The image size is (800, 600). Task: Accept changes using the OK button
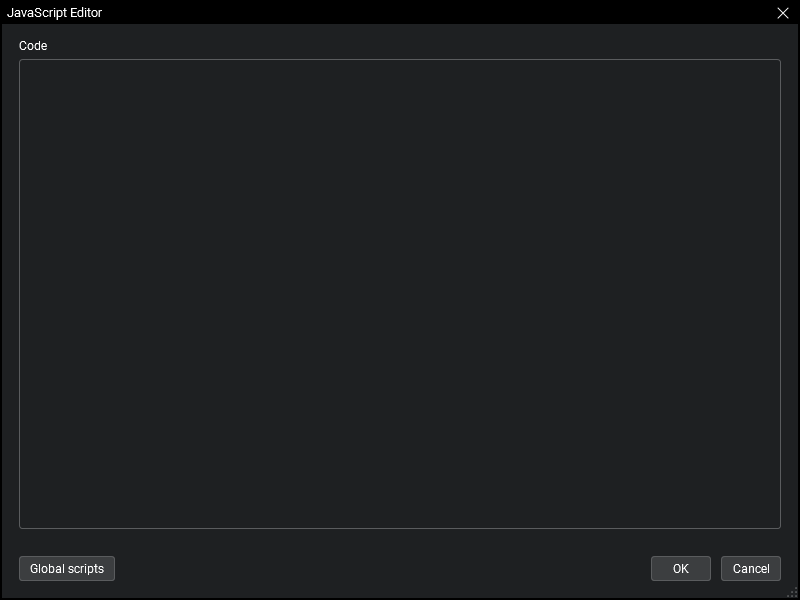tap(681, 568)
